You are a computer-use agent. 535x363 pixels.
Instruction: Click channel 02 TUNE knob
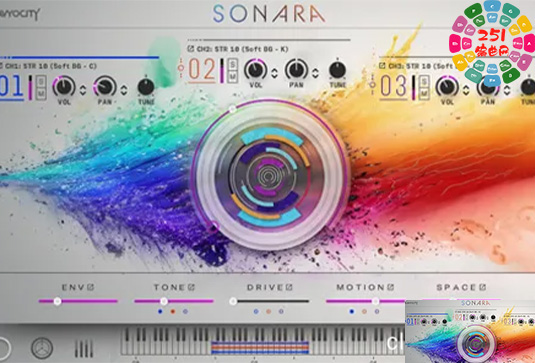tap(337, 70)
